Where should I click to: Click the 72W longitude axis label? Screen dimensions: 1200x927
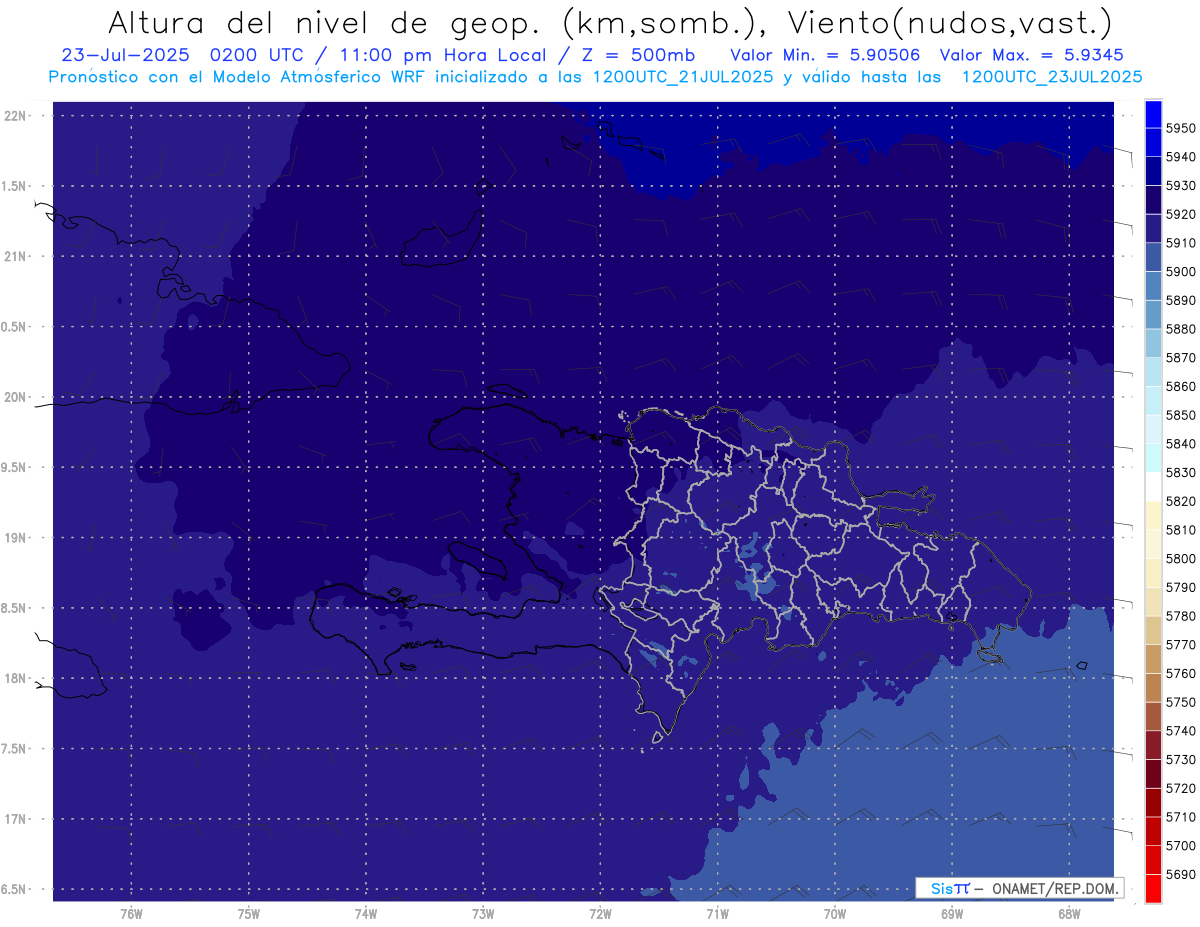click(600, 914)
